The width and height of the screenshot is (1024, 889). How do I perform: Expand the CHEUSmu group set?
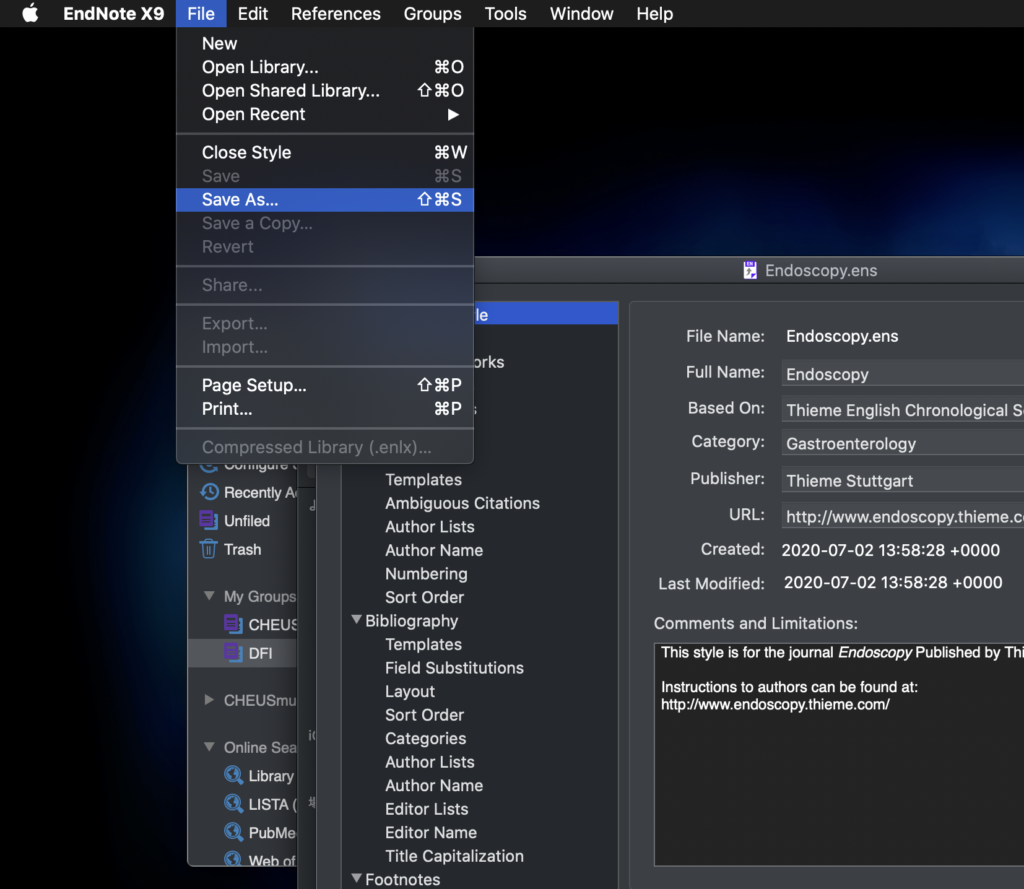(x=209, y=700)
